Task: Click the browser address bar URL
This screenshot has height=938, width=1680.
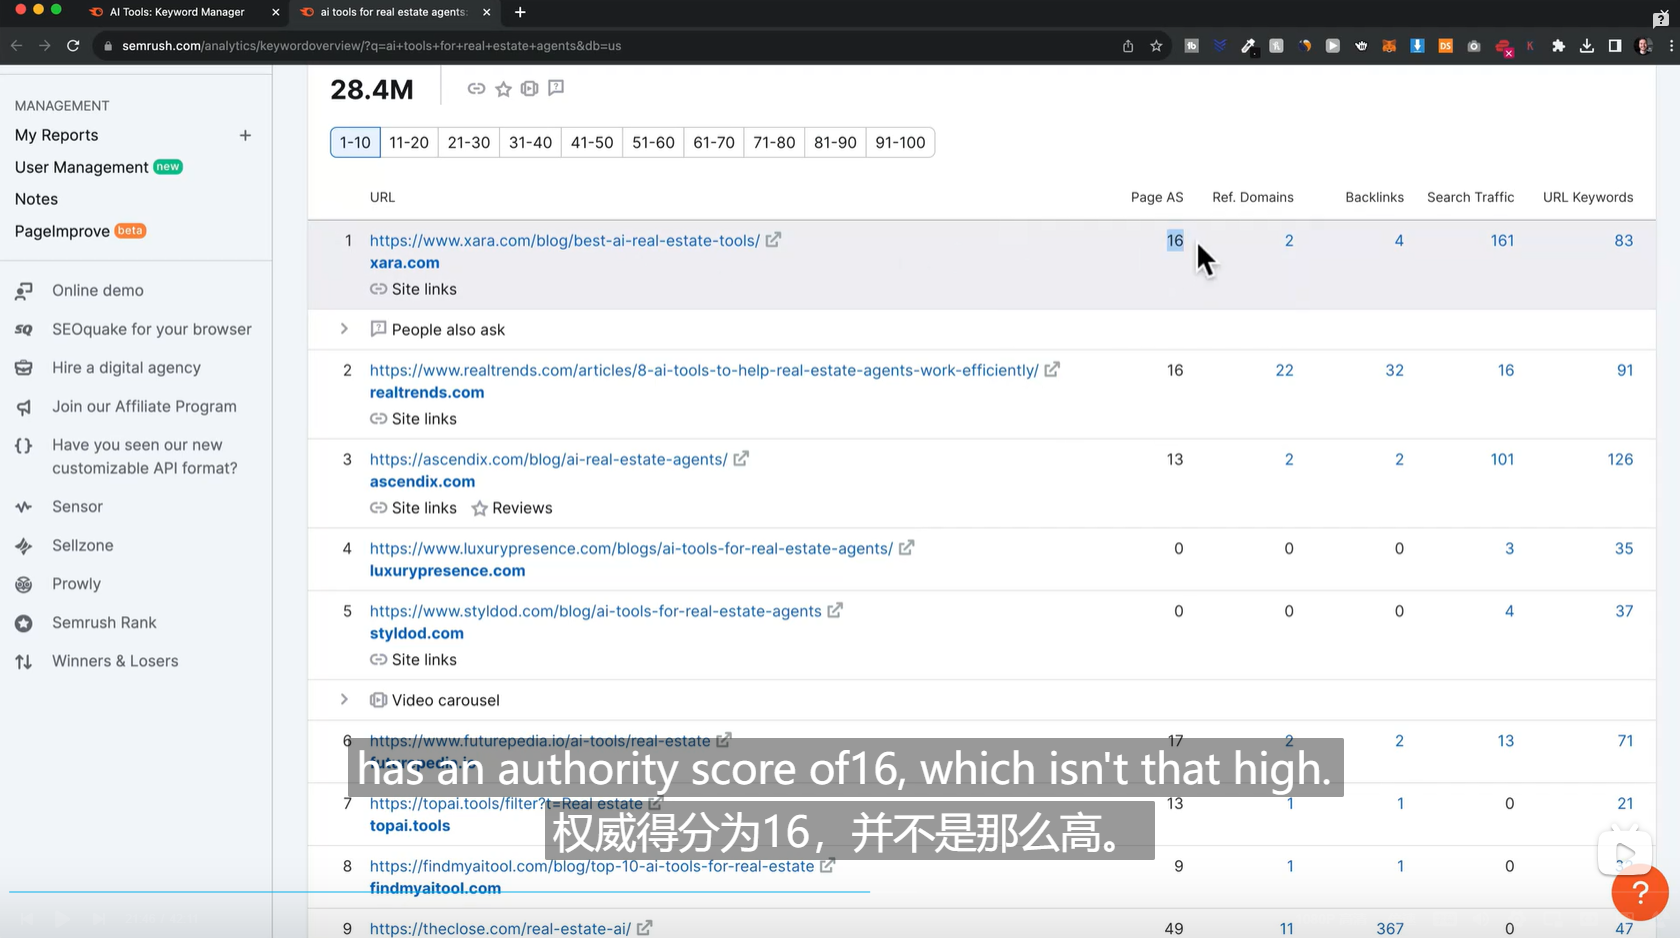Action: click(372, 46)
